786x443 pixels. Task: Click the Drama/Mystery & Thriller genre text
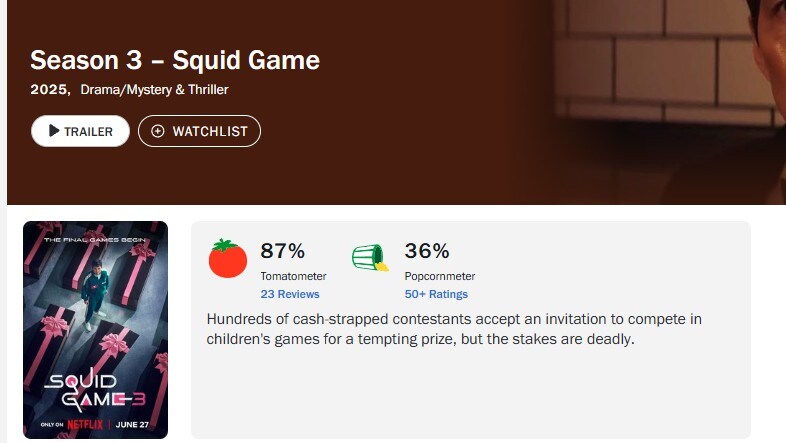[154, 90]
